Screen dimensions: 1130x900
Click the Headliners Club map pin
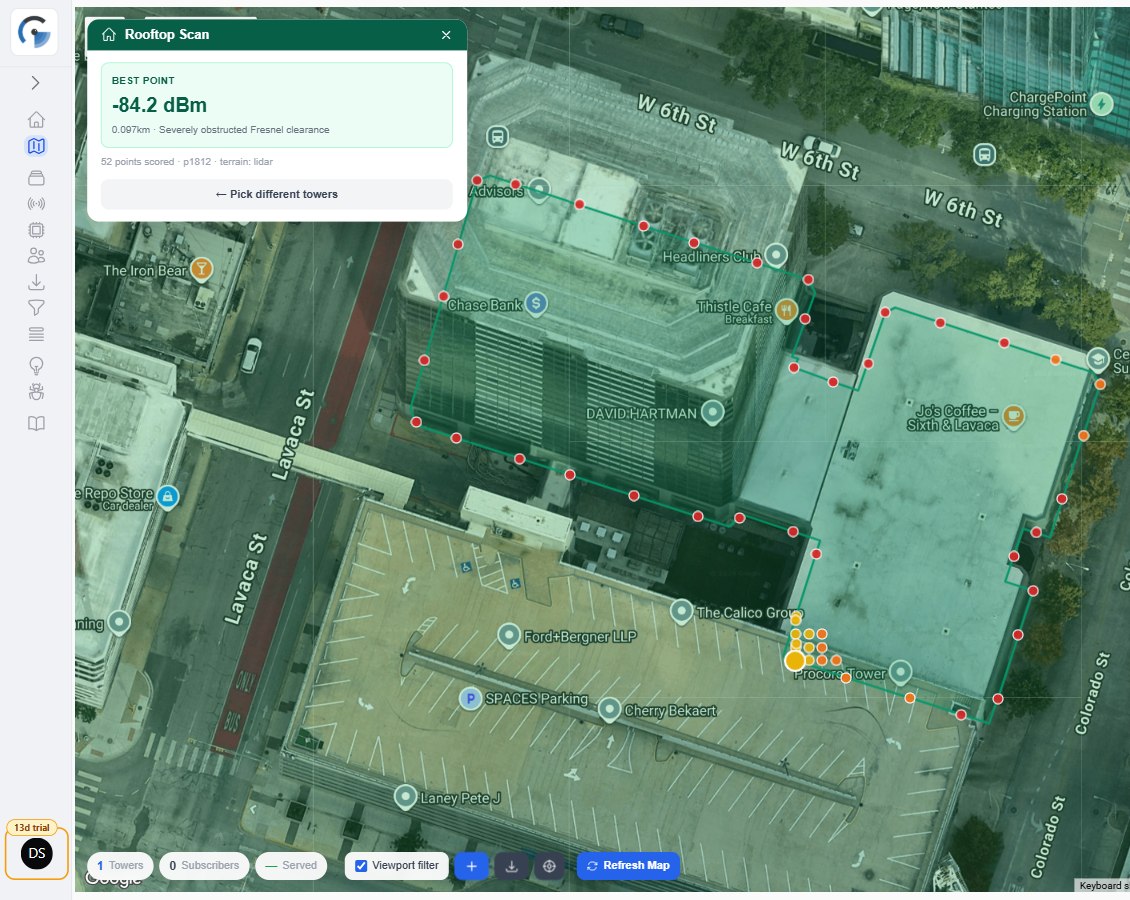[x=776, y=254]
